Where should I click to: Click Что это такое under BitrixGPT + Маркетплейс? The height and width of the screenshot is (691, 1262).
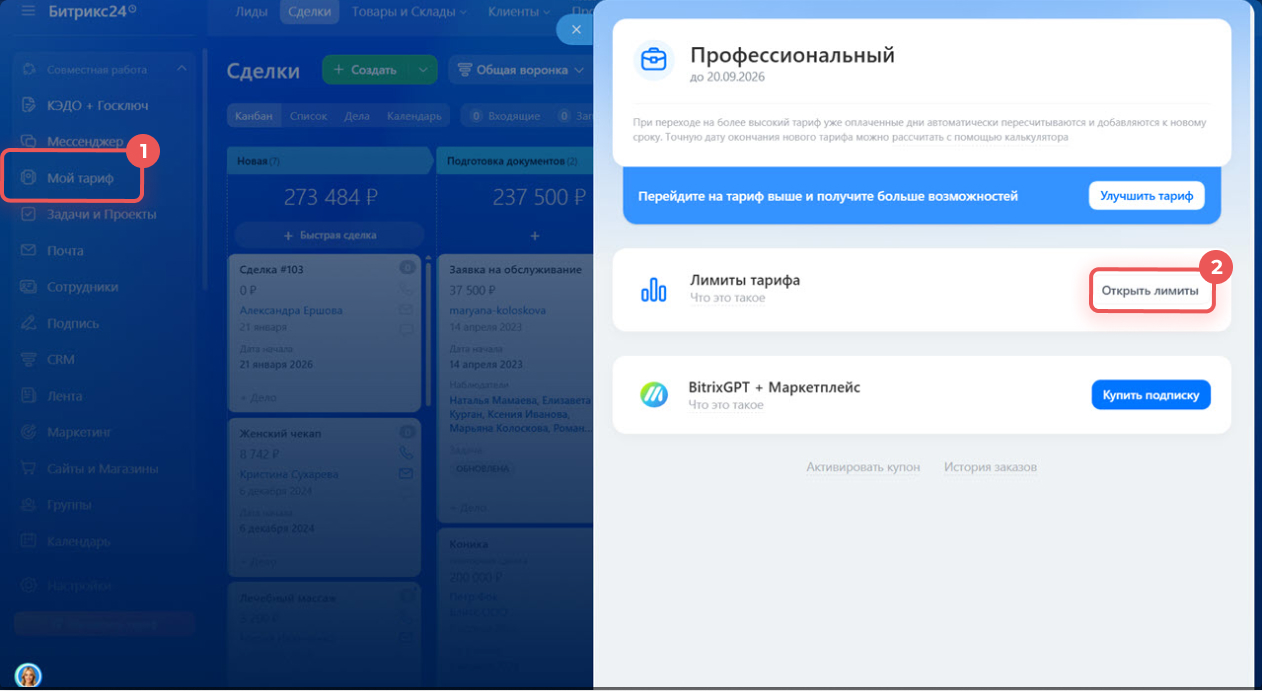[x=726, y=405]
